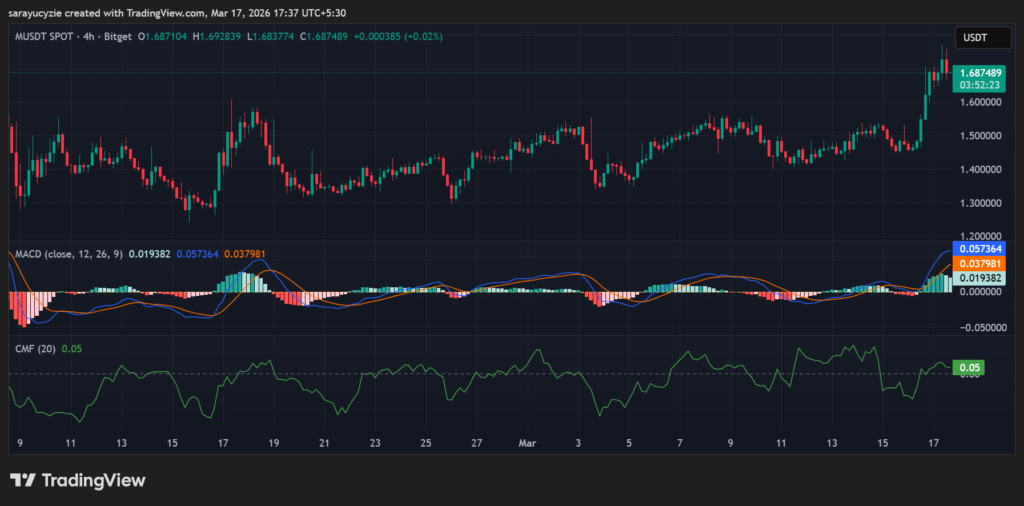Open the USDT currency selector
Viewport: 1024px width, 506px height.
click(973, 38)
